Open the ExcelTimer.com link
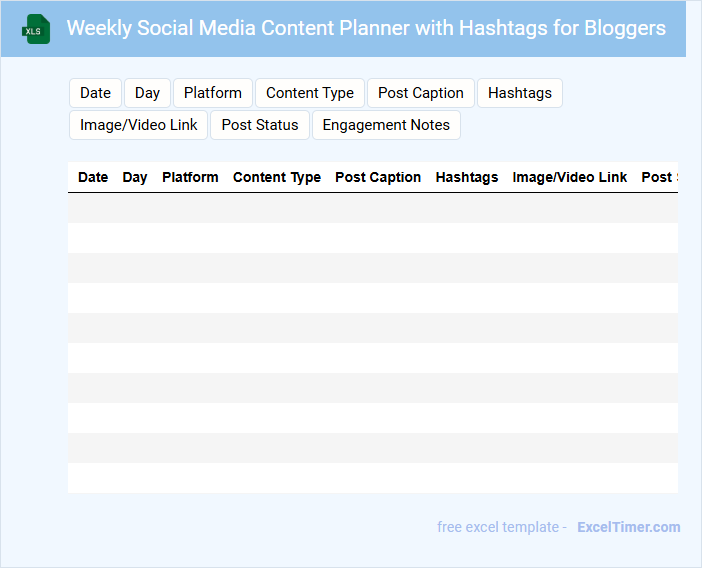This screenshot has height=568, width=702. 629,527
